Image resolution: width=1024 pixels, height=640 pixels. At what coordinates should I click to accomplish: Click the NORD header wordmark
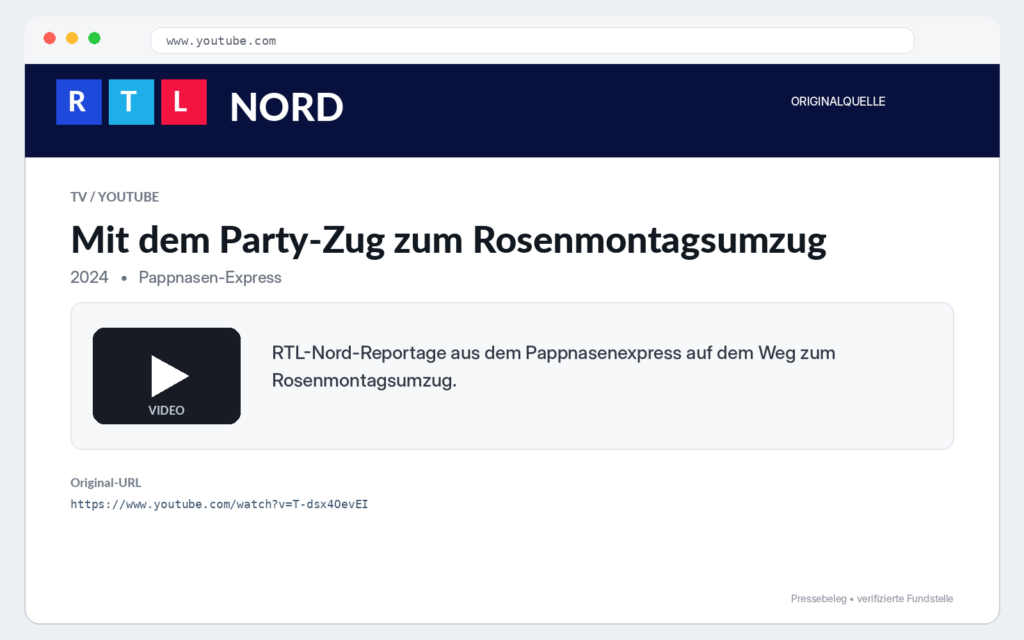[x=287, y=107]
